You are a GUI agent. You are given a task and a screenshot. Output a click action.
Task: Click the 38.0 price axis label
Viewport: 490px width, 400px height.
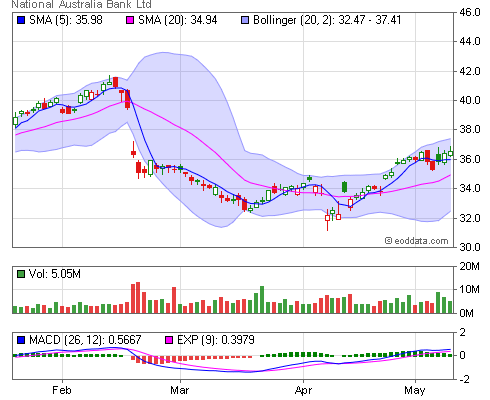tap(470, 129)
